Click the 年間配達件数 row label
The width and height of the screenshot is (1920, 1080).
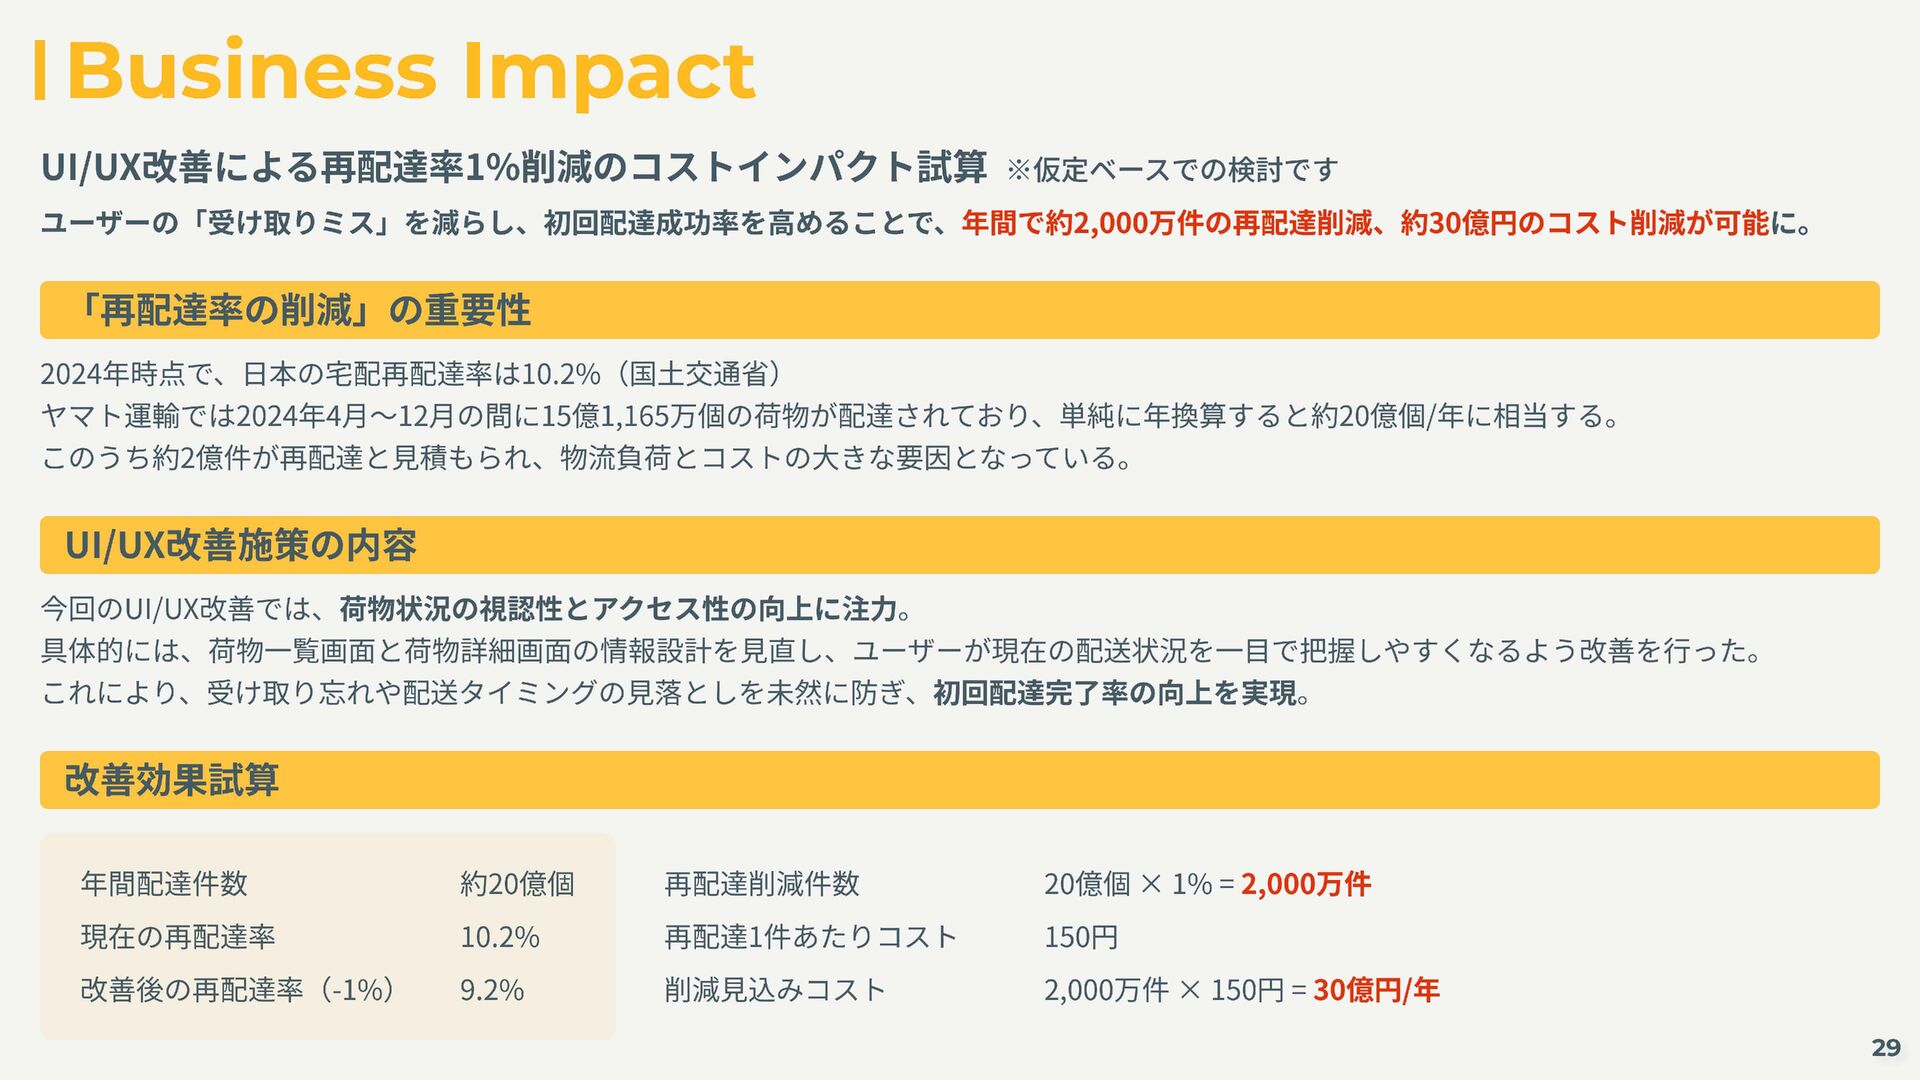coord(164,884)
